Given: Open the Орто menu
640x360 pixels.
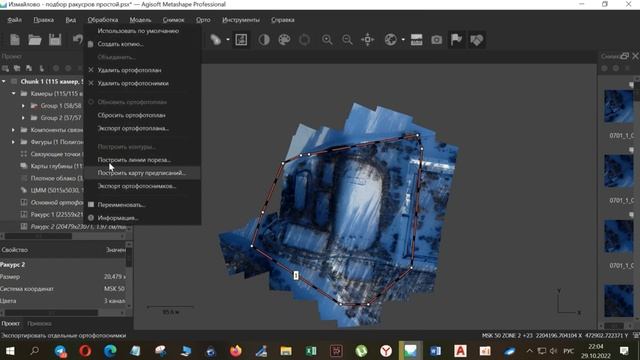Looking at the screenshot, I should point(203,20).
